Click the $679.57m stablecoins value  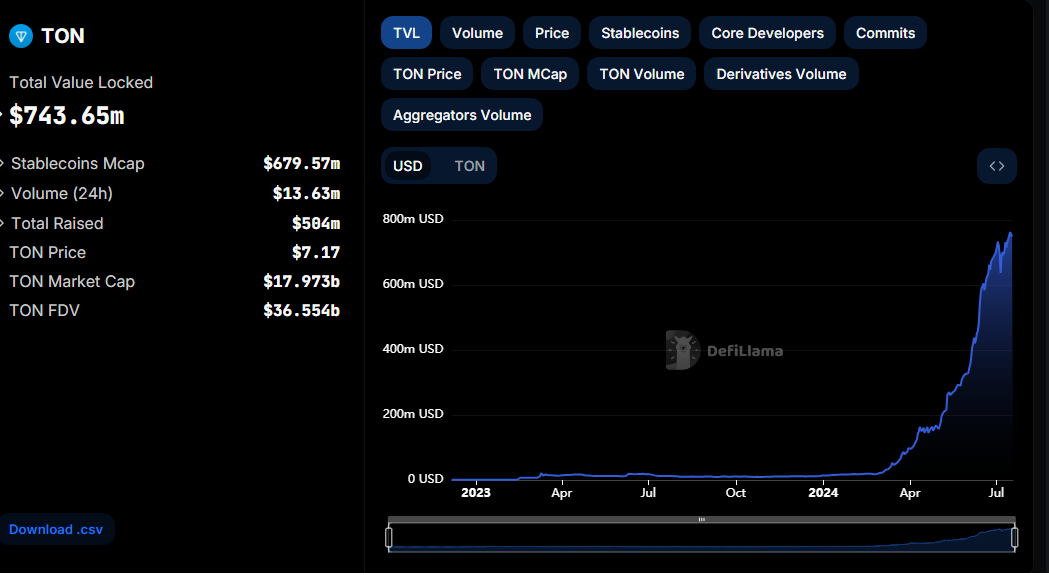coord(302,163)
